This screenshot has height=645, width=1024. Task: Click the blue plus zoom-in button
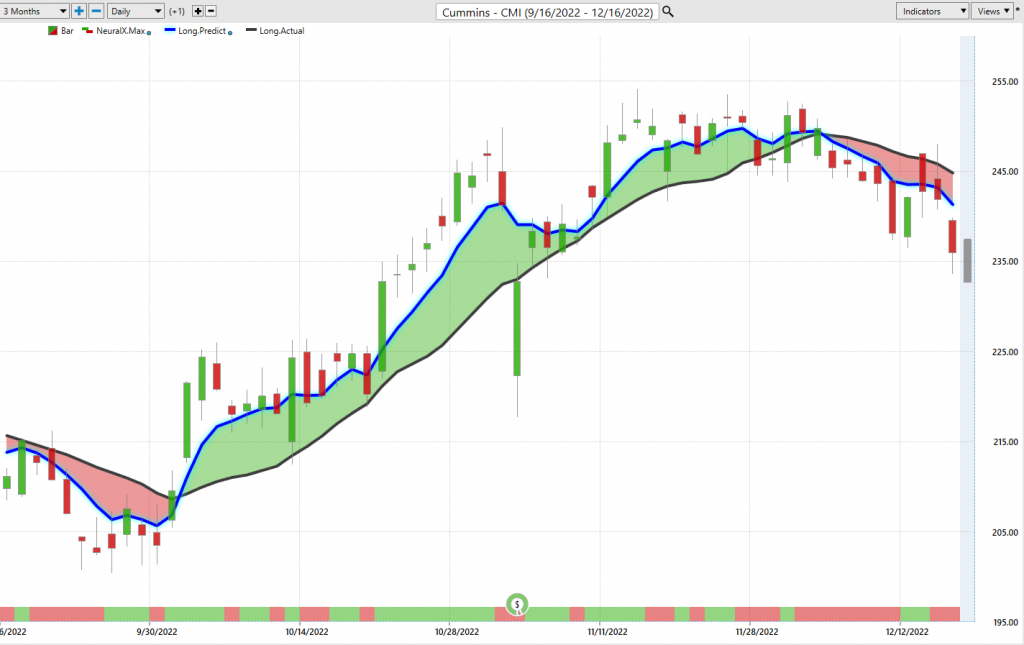79,11
